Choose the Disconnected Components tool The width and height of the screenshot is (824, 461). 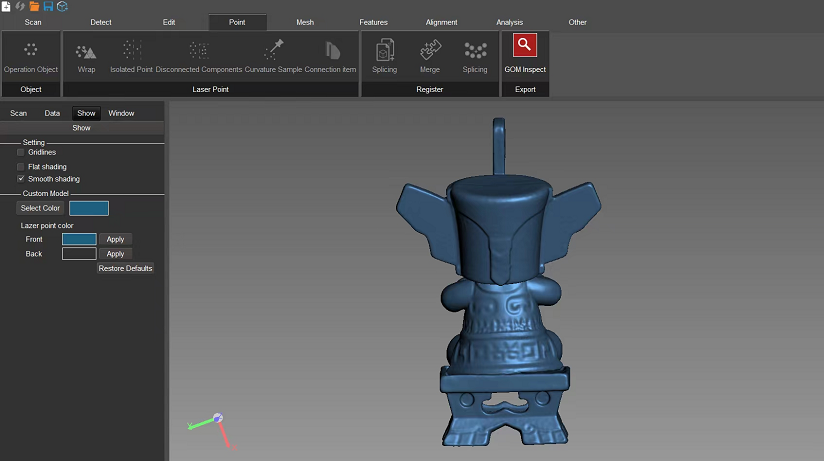(x=199, y=57)
